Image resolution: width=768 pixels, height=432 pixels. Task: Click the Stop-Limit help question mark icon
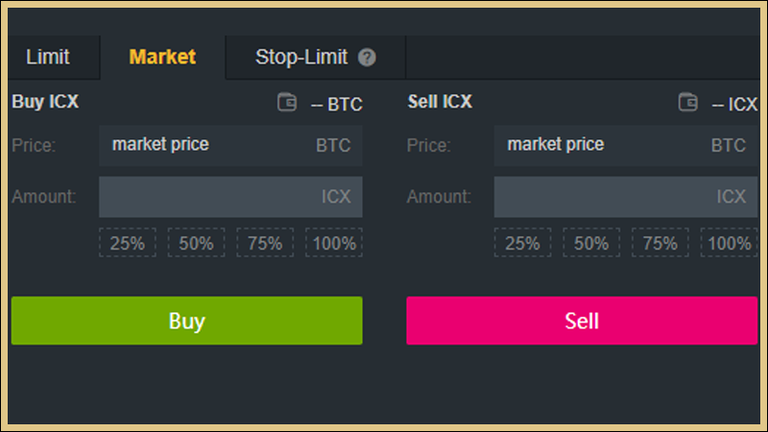367,57
